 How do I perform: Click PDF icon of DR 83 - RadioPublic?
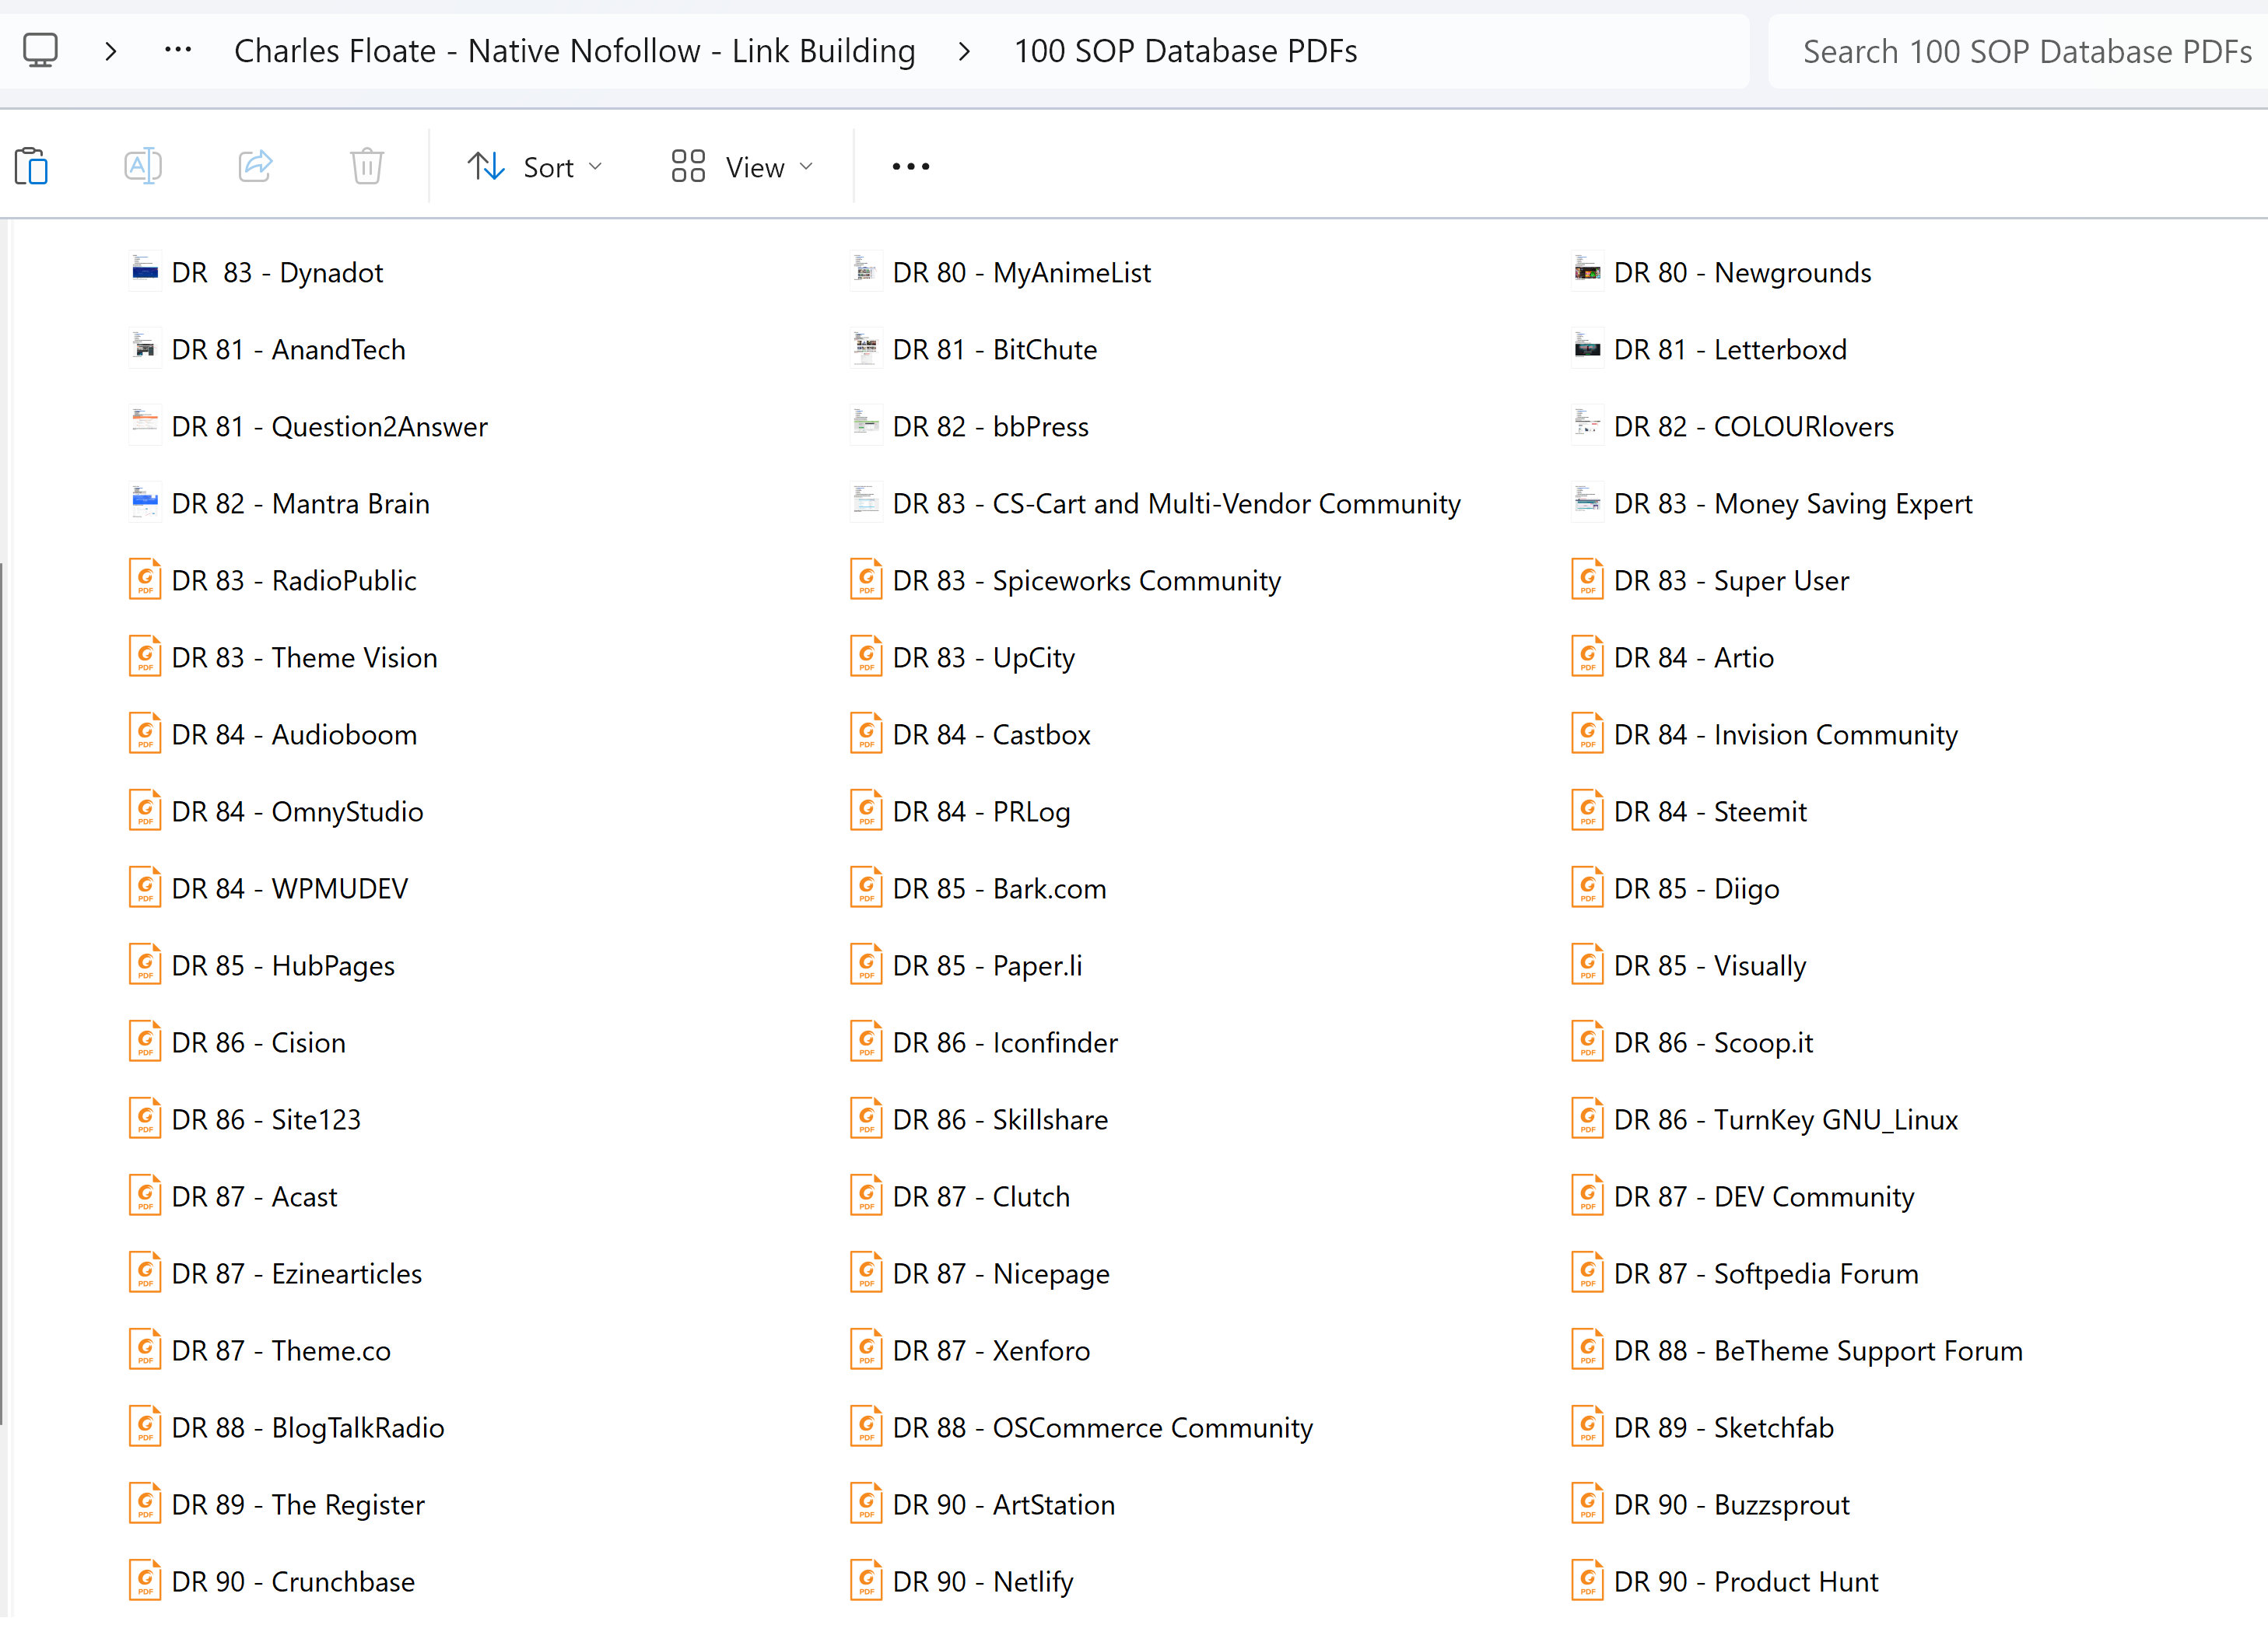(146, 580)
